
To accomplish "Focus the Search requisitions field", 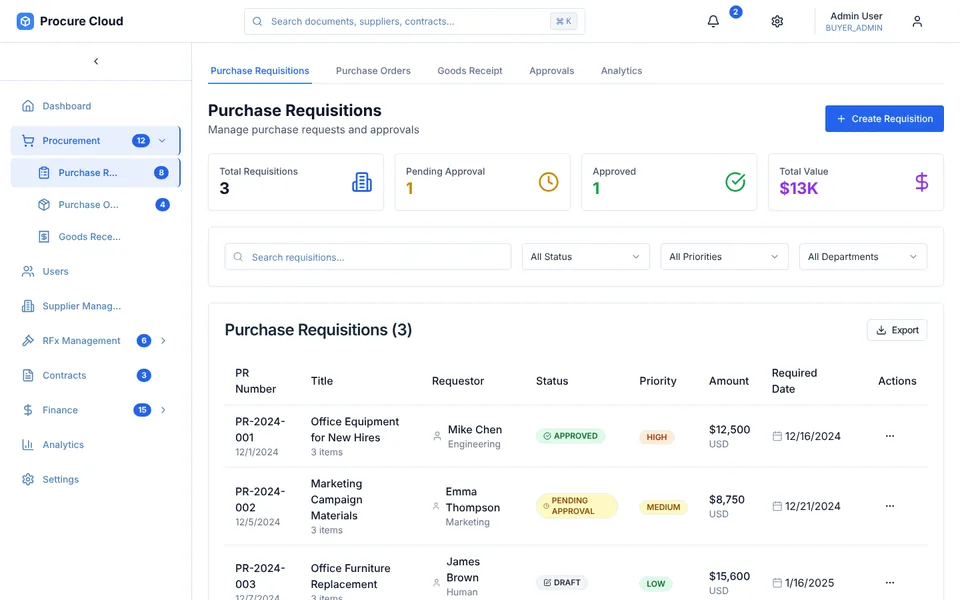I will [368, 257].
